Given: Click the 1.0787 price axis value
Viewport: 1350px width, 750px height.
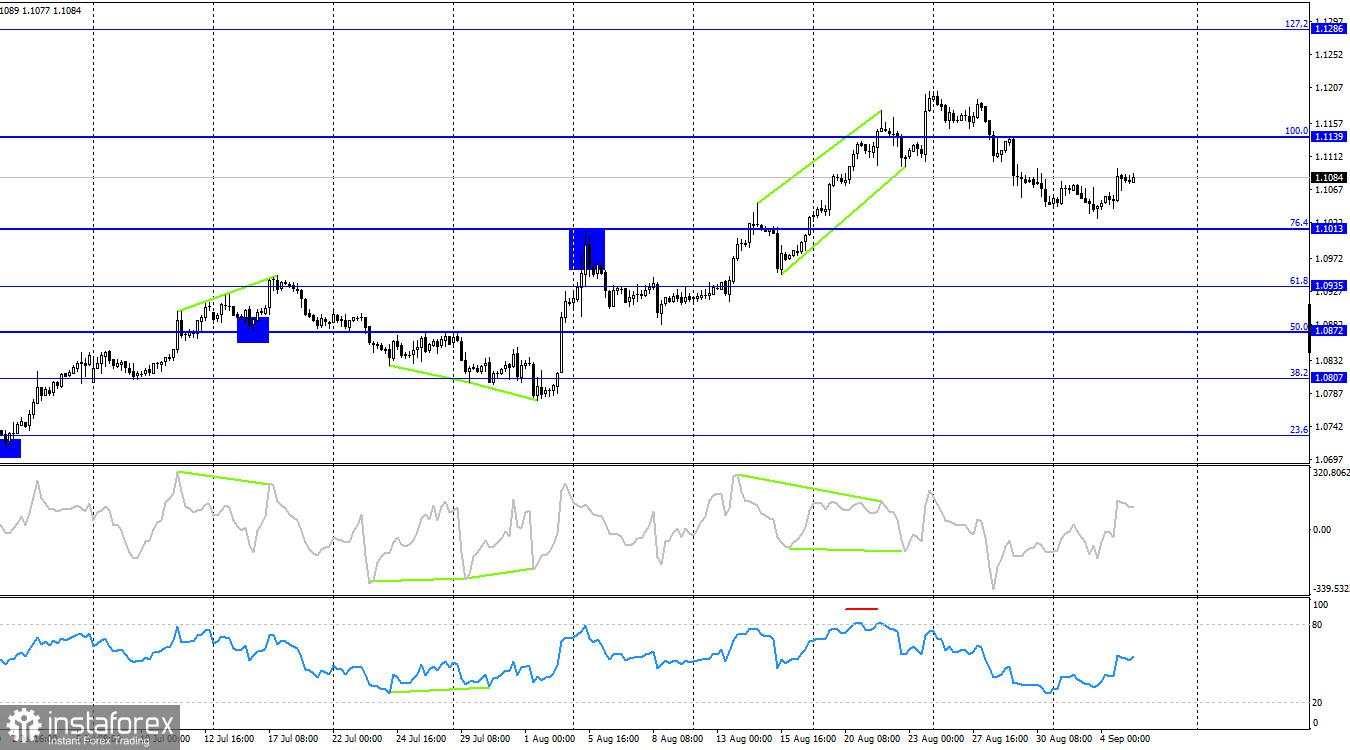Looking at the screenshot, I should coord(1330,393).
